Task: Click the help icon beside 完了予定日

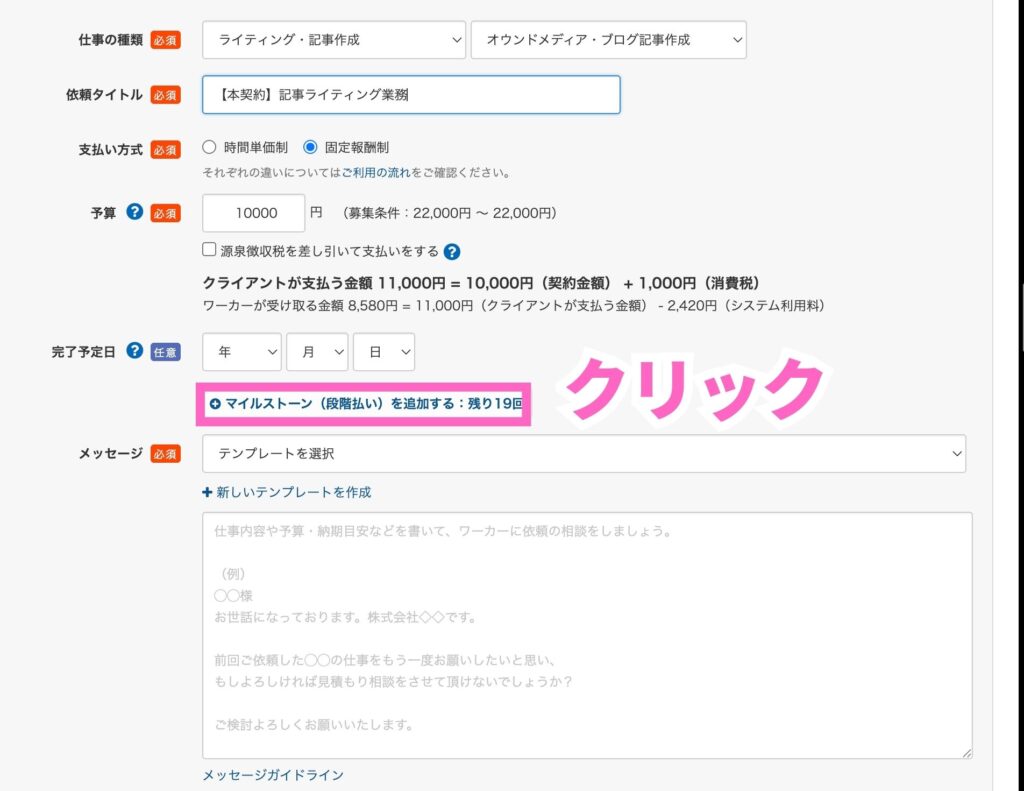Action: (x=135, y=351)
